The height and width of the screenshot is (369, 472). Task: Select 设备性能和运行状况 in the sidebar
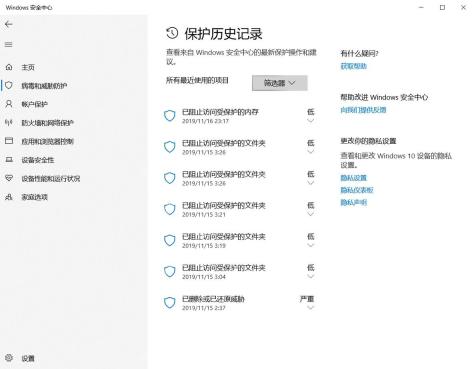click(x=51, y=178)
